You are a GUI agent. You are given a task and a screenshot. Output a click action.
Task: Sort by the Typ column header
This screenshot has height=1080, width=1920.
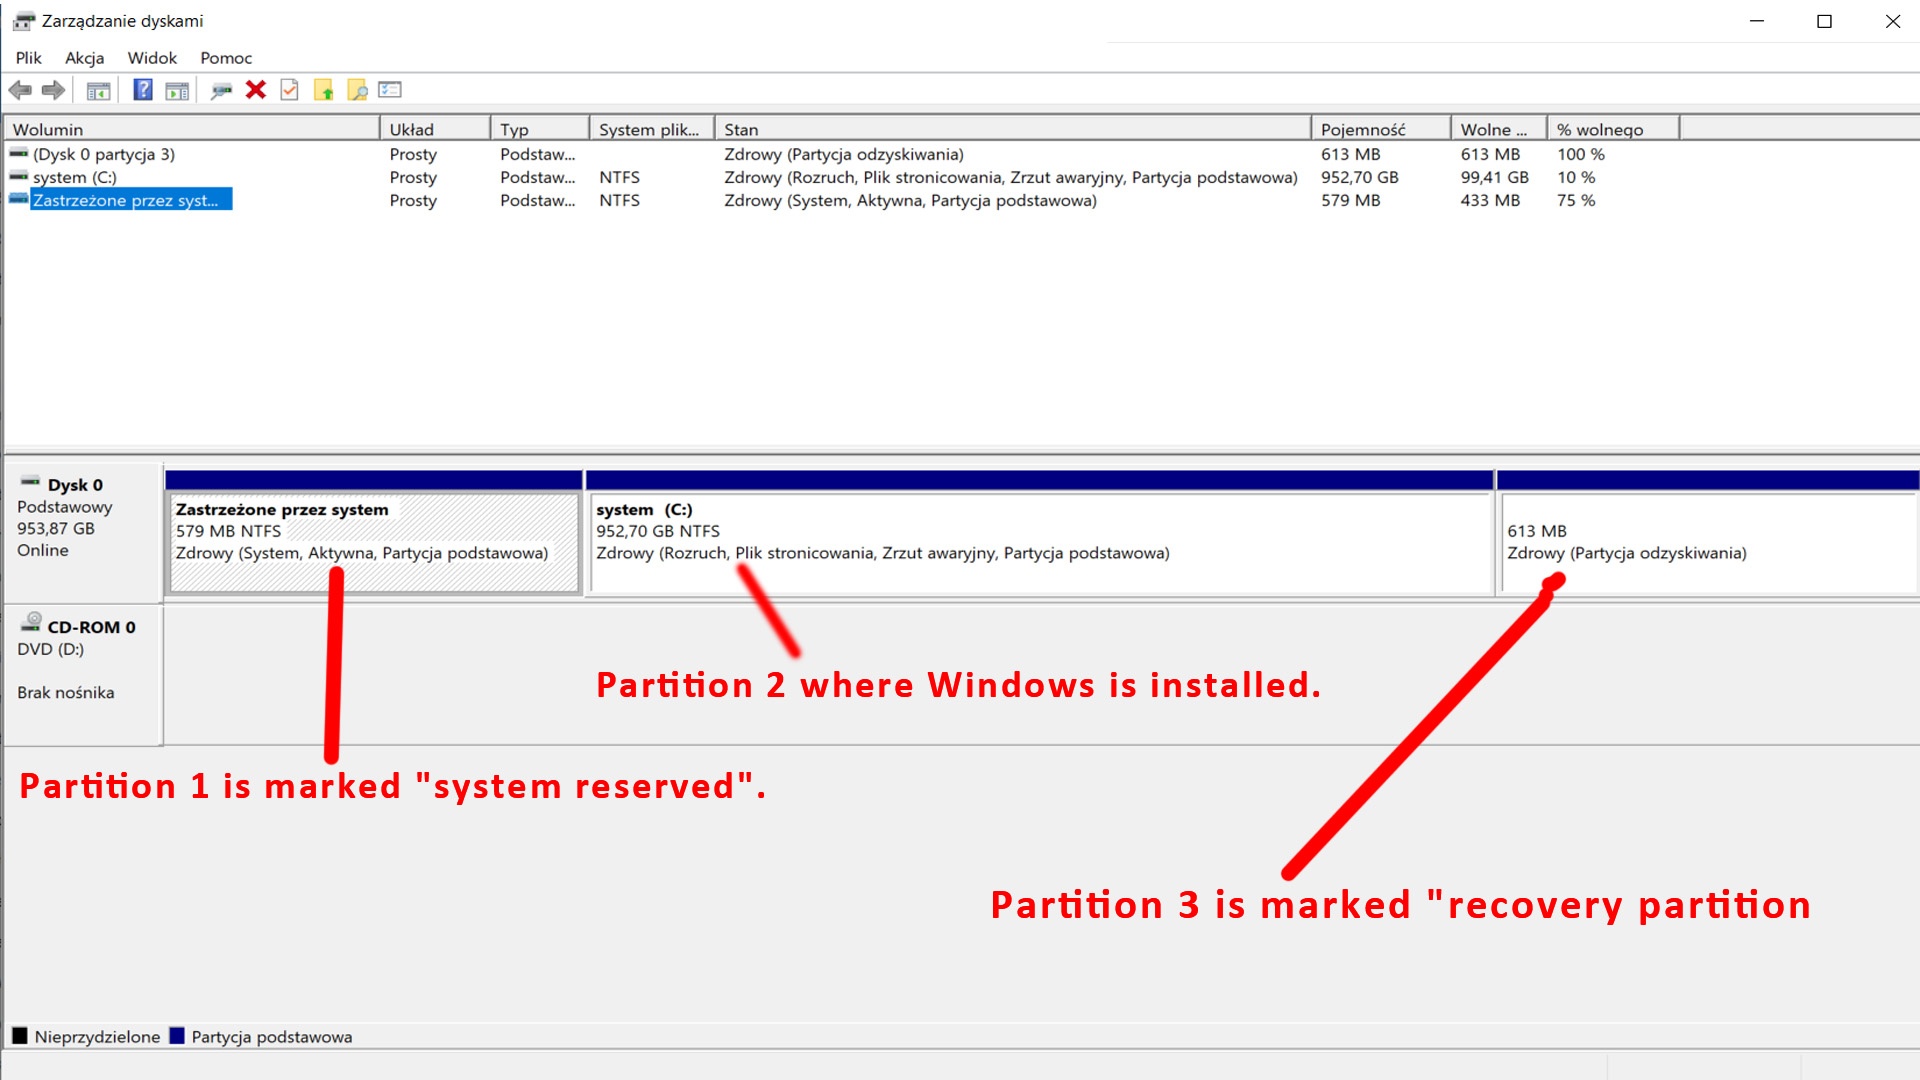pos(540,129)
